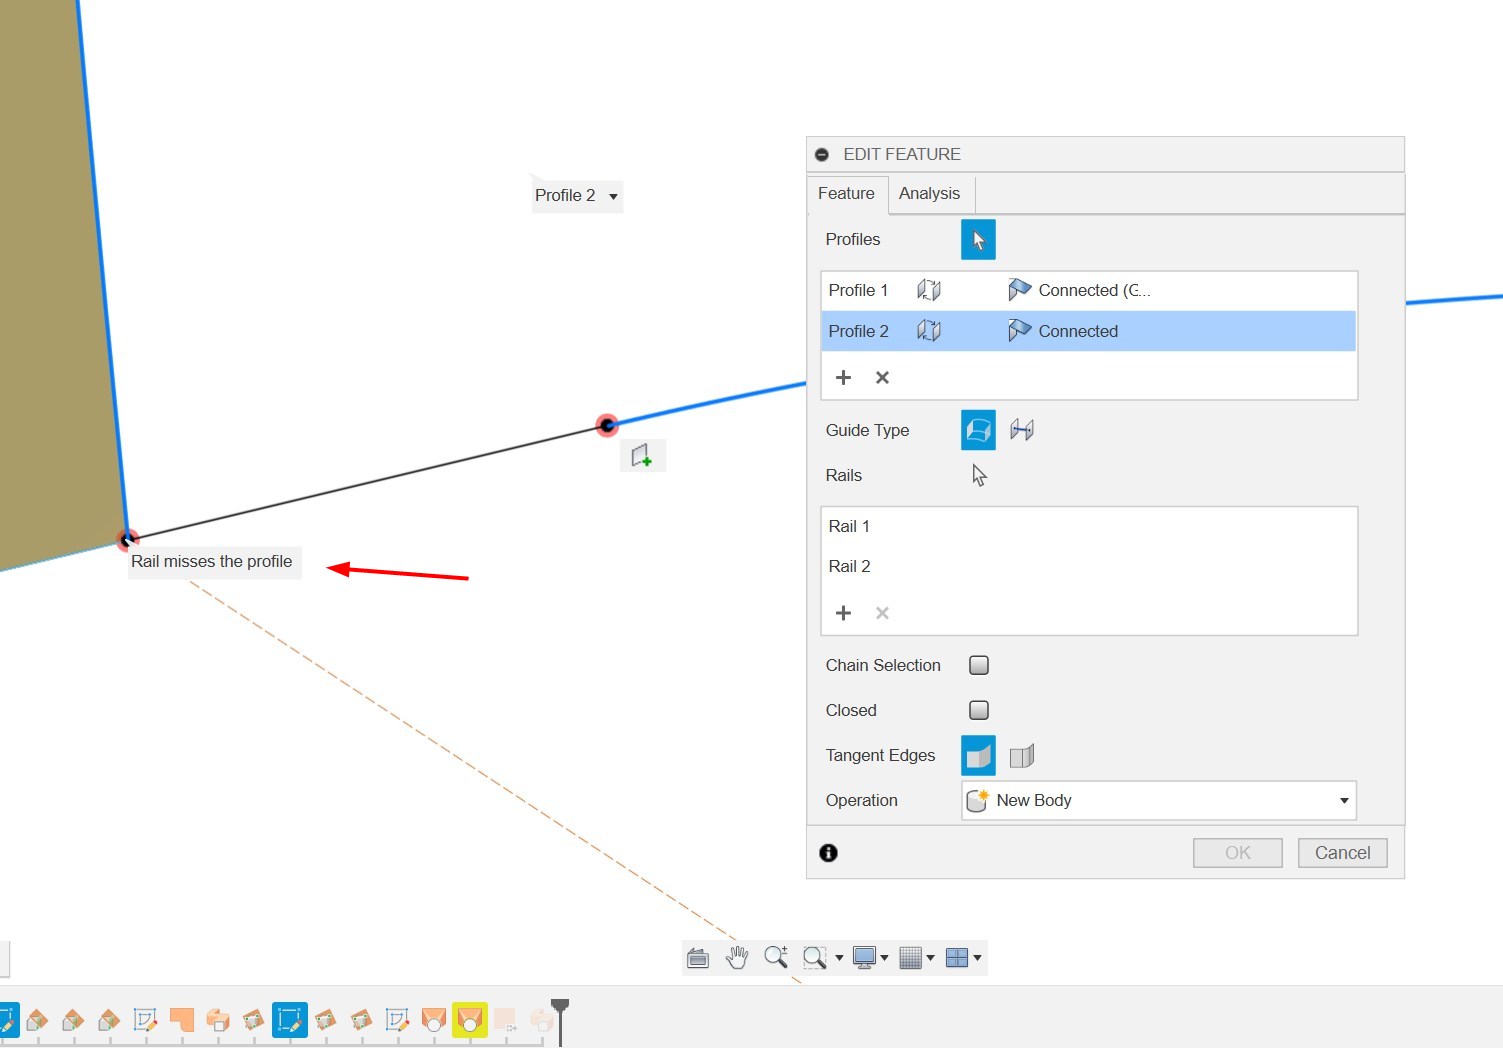Select the Zoom magnifier tool

[x=776, y=957]
